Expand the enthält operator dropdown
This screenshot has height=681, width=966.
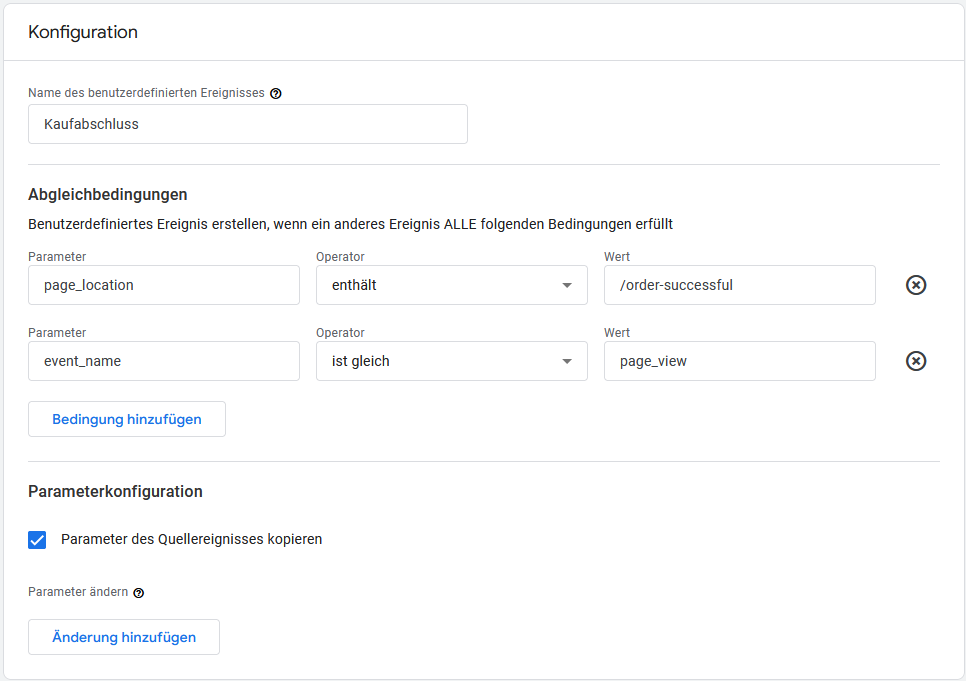coord(451,285)
